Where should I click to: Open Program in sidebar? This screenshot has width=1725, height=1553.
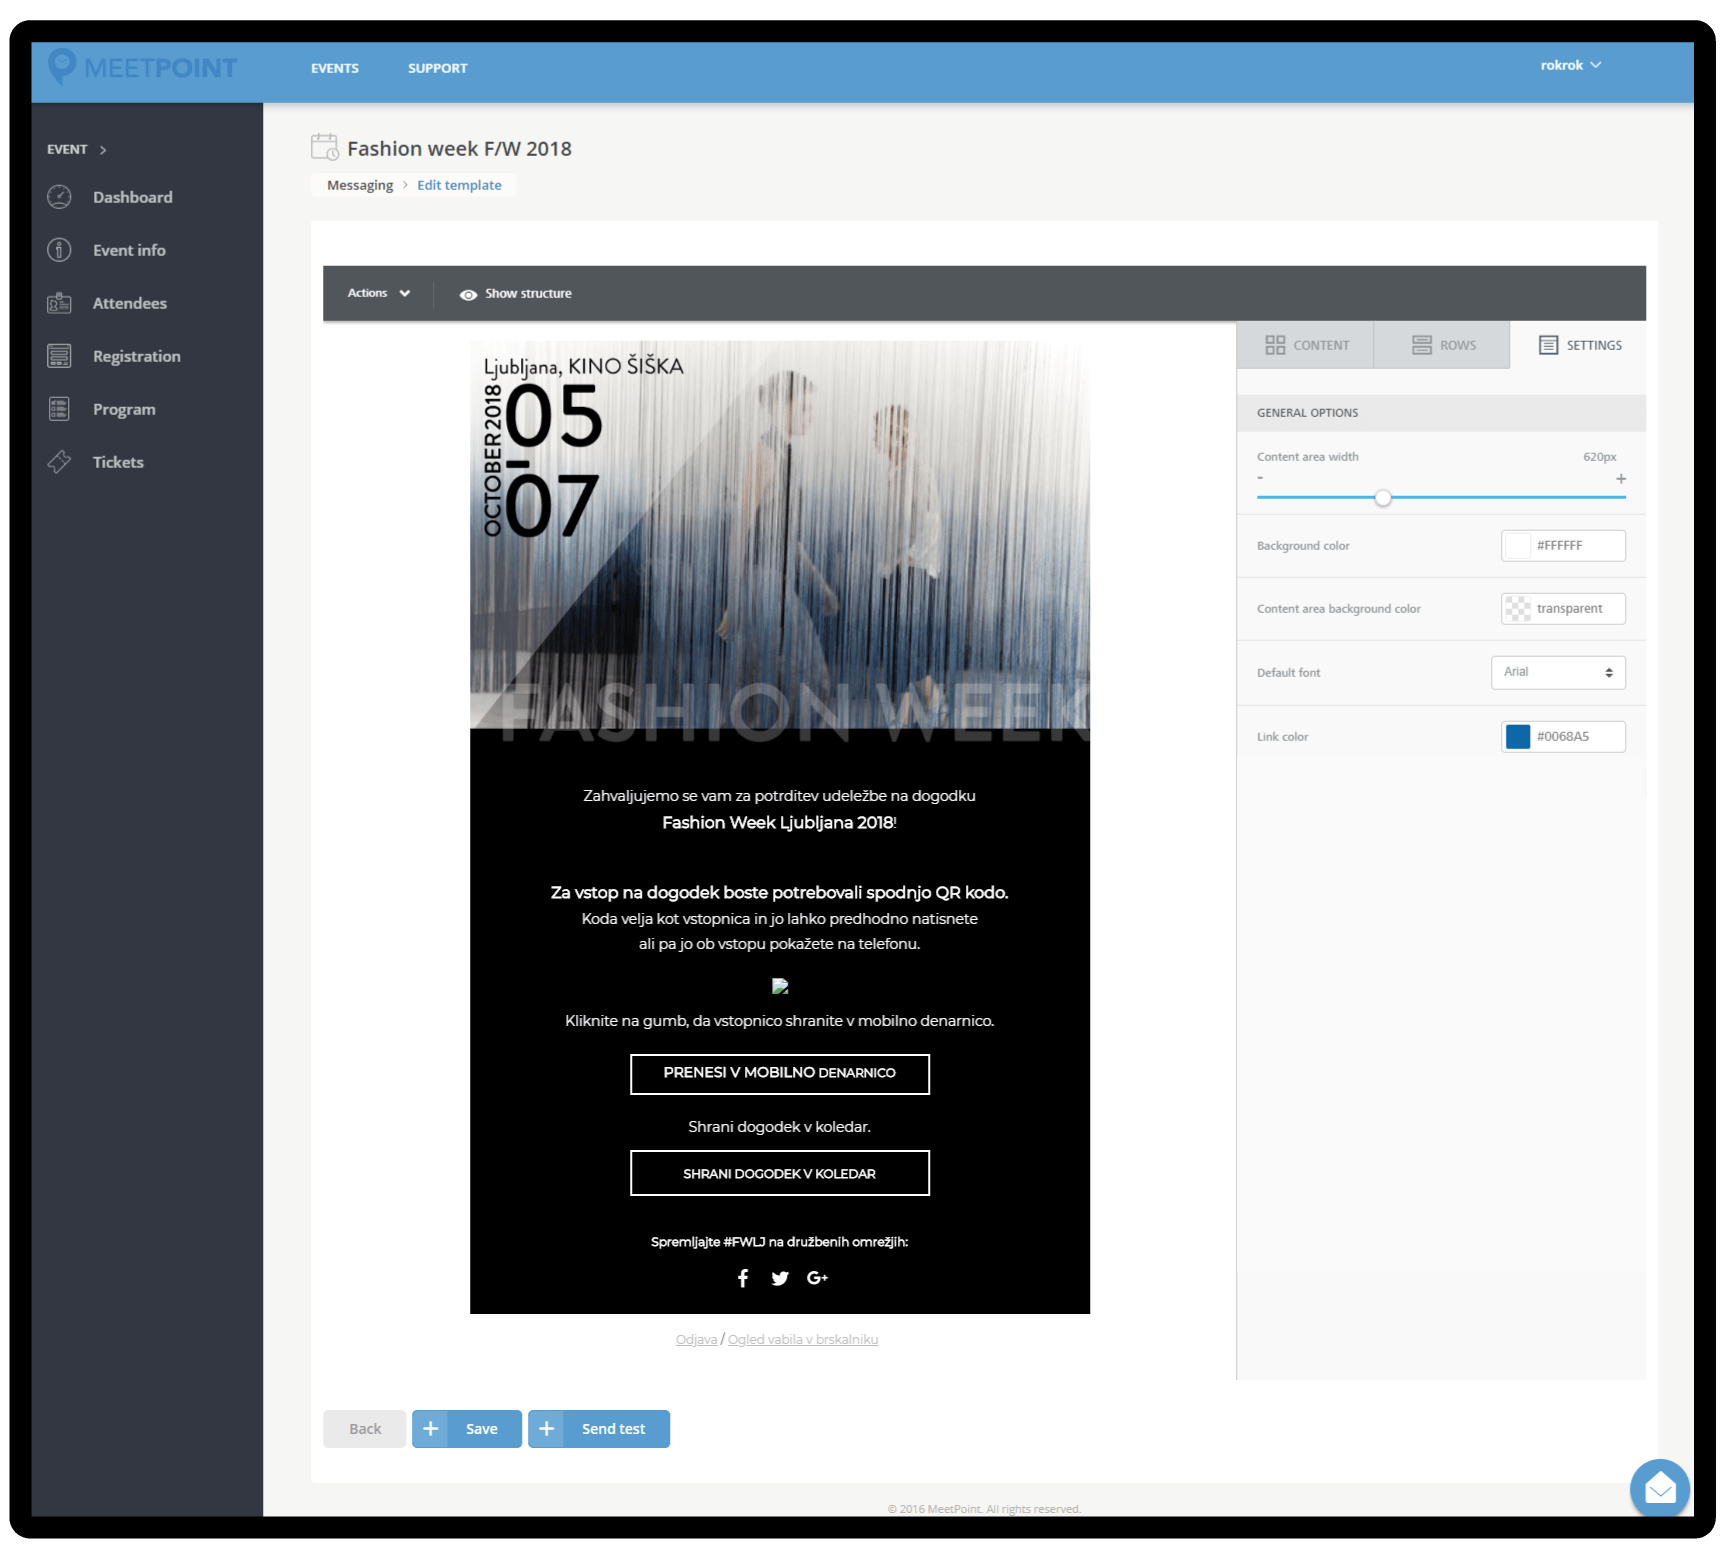[124, 409]
